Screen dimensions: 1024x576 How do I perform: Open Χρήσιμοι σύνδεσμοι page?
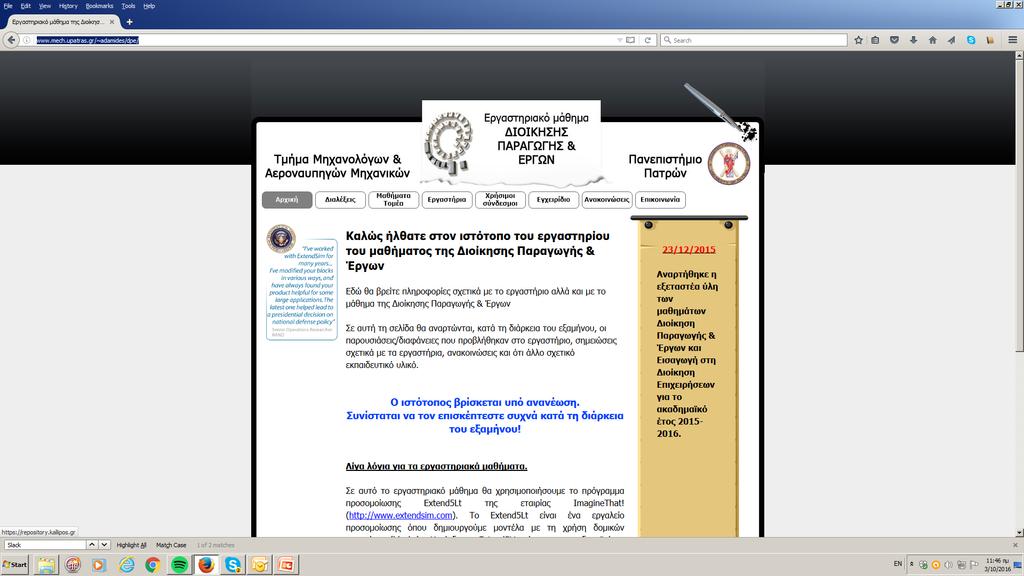[500, 200]
